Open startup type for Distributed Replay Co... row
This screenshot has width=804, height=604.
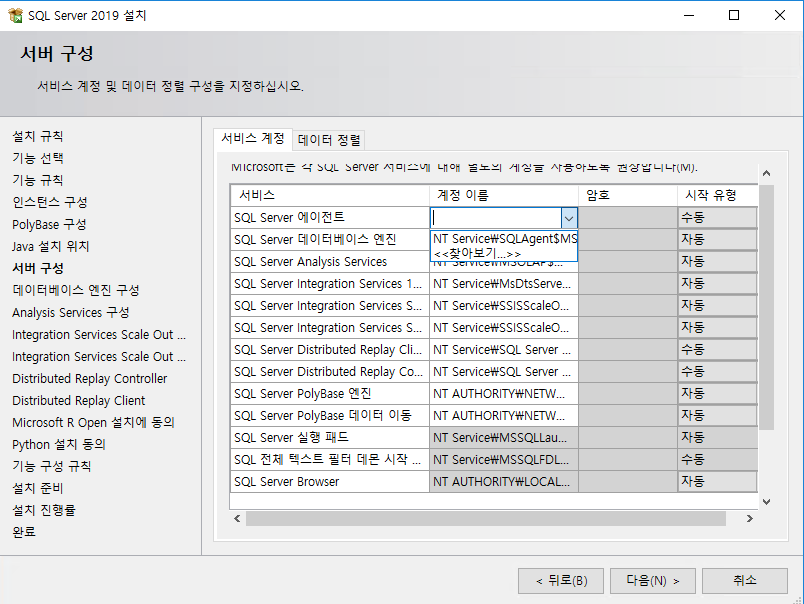coord(717,372)
